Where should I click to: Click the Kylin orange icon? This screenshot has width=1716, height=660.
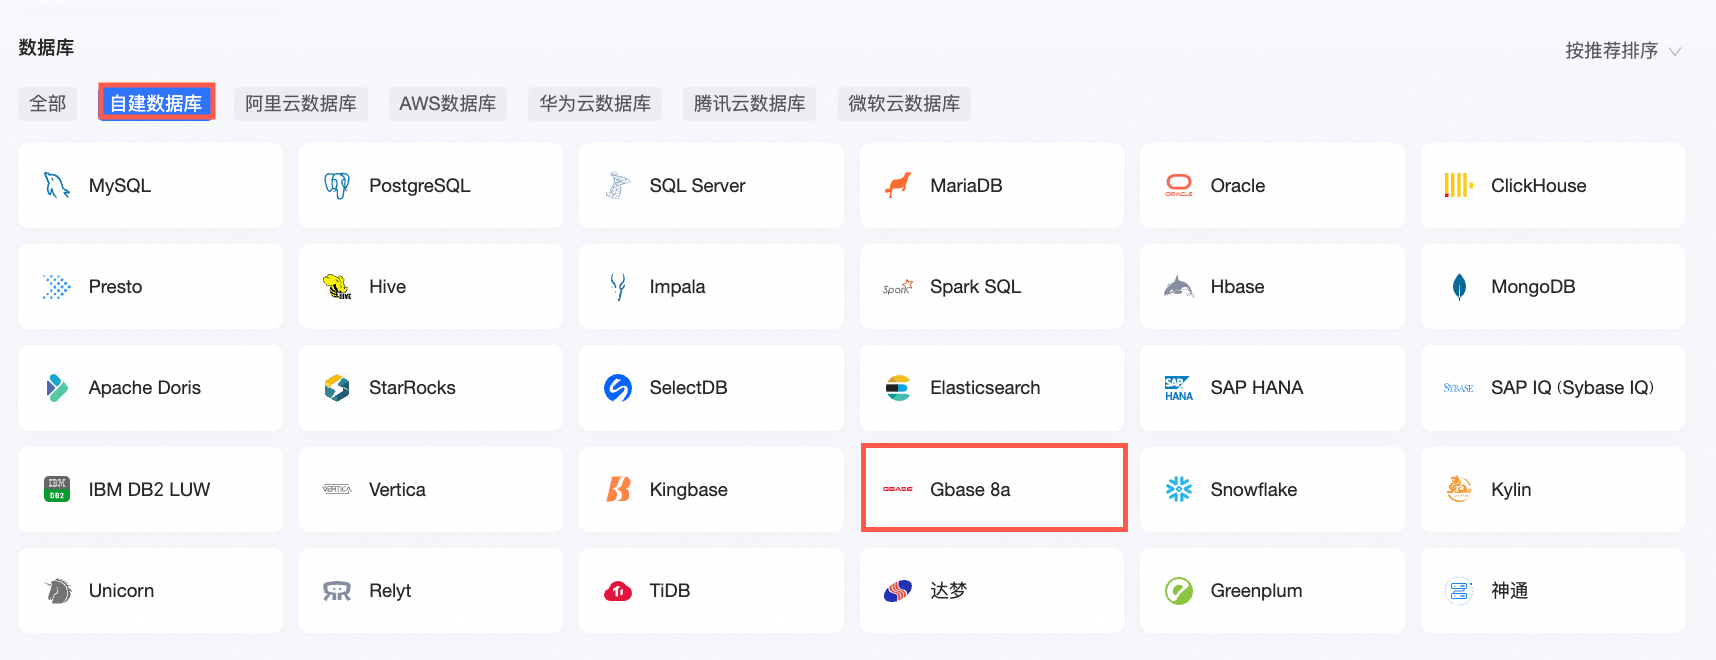(x=1459, y=489)
